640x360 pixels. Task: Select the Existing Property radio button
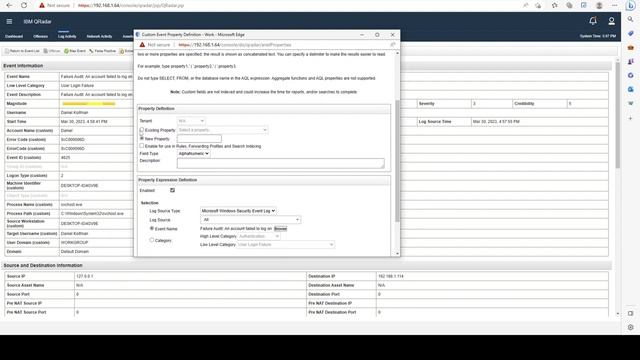(x=142, y=130)
